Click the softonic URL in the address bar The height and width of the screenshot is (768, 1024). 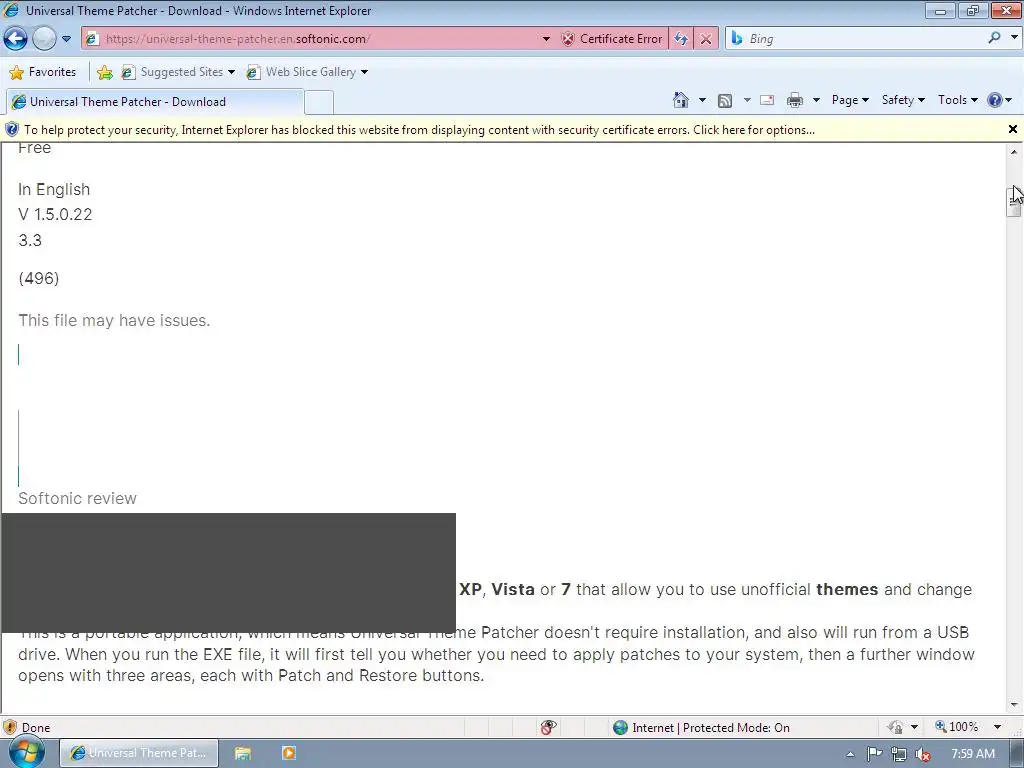238,39
